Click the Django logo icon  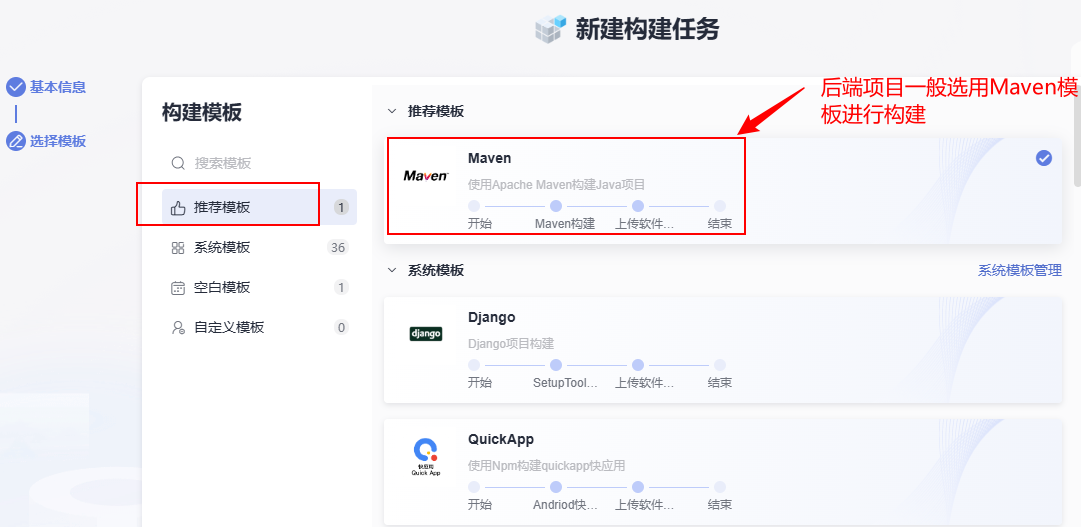(426, 335)
